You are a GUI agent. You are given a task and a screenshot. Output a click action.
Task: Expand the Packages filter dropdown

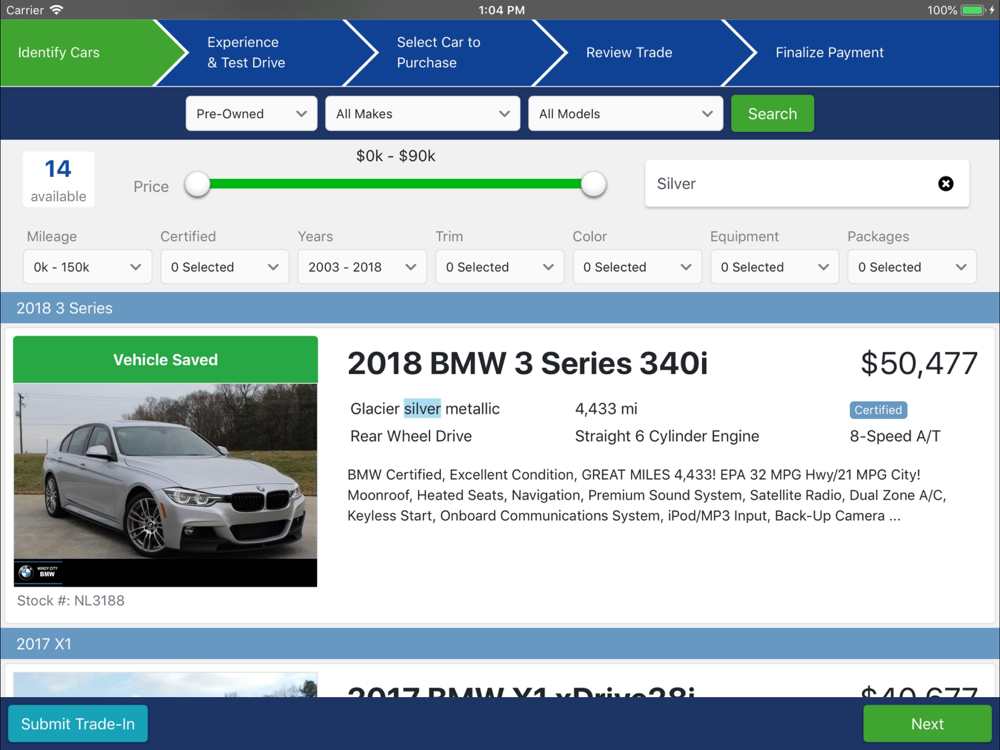(x=912, y=267)
